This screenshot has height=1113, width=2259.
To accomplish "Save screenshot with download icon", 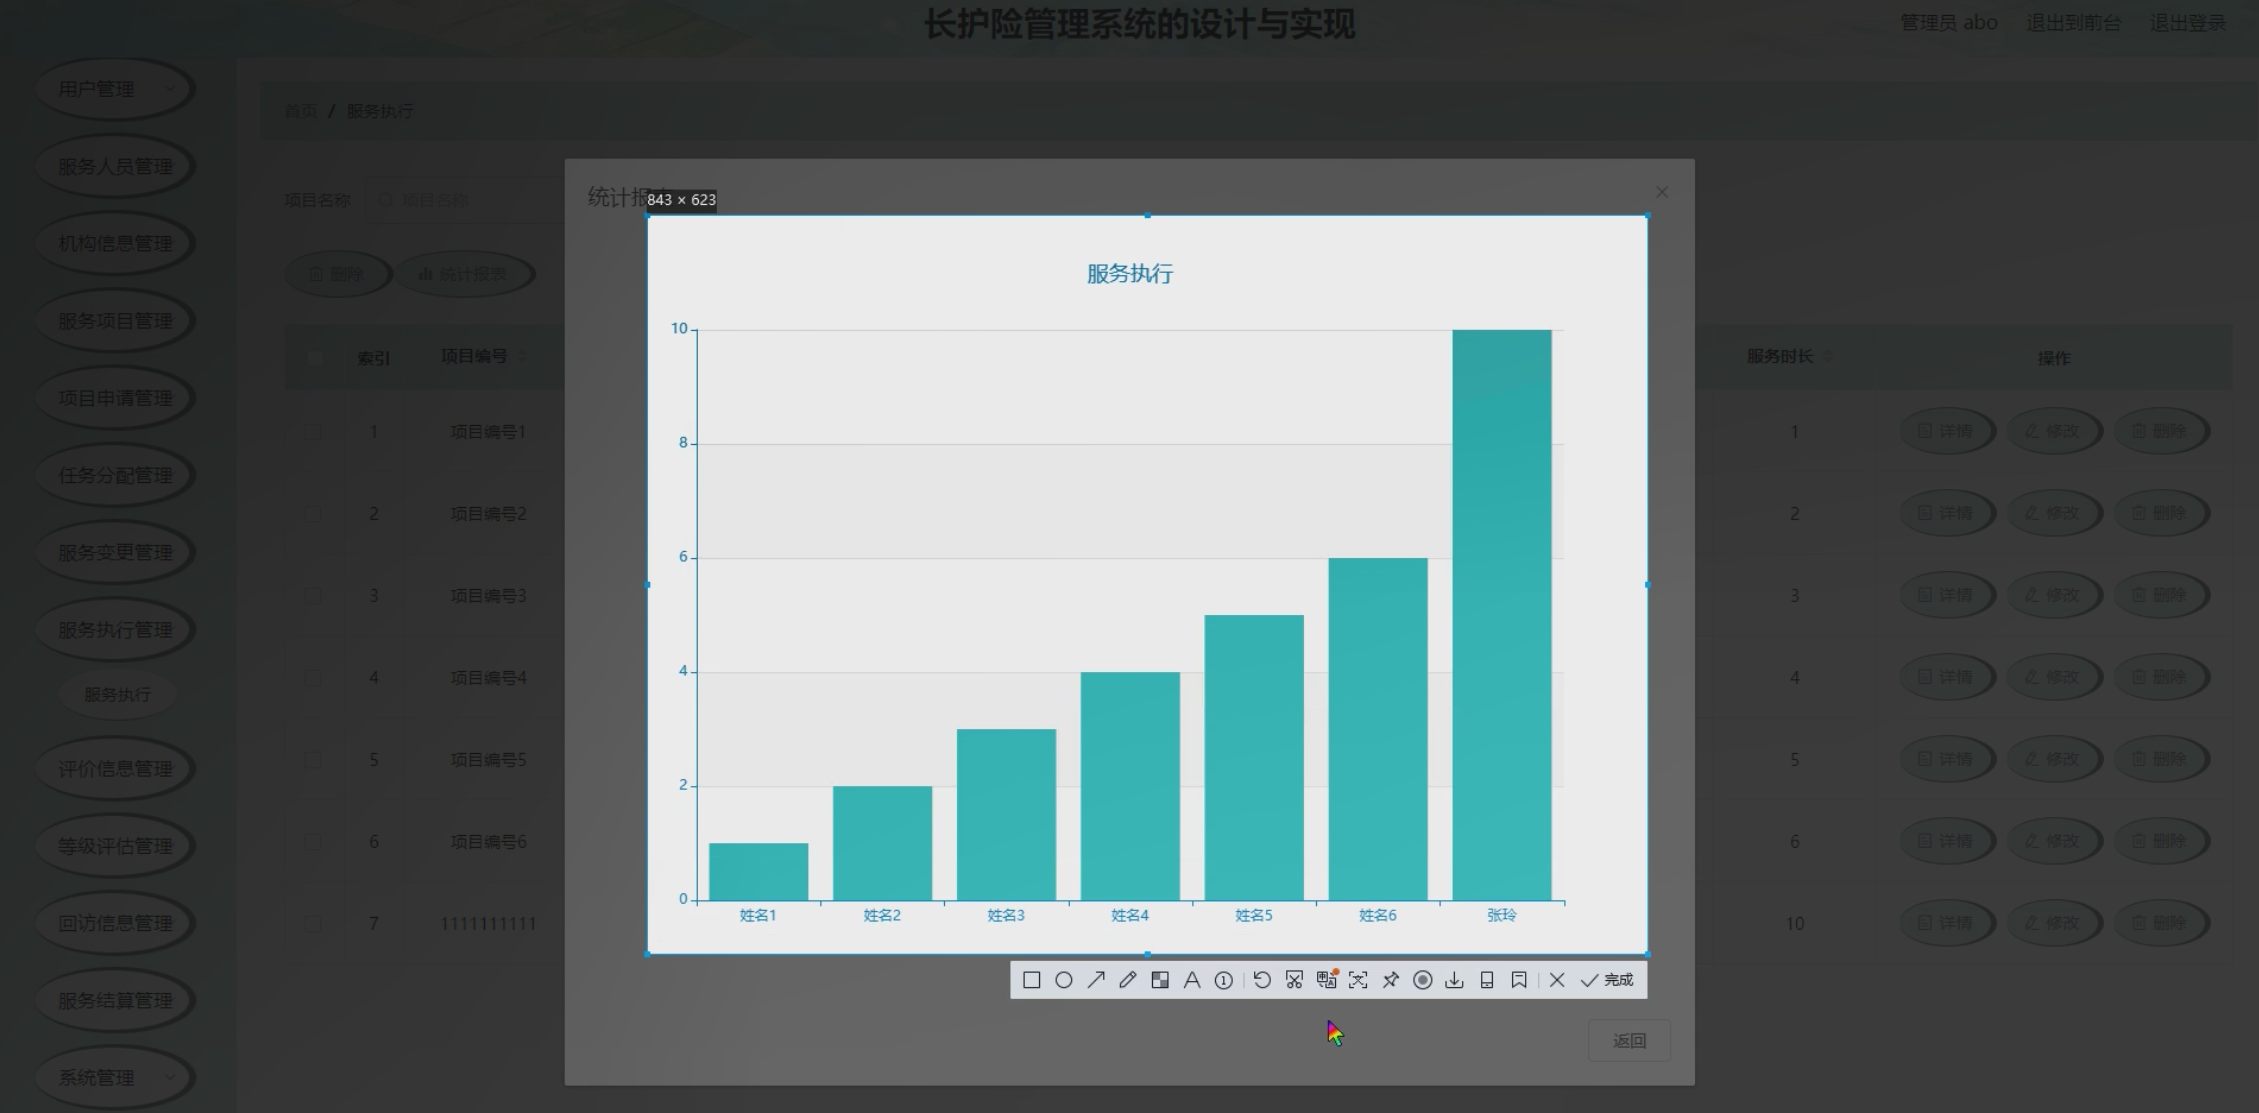I will (1454, 980).
